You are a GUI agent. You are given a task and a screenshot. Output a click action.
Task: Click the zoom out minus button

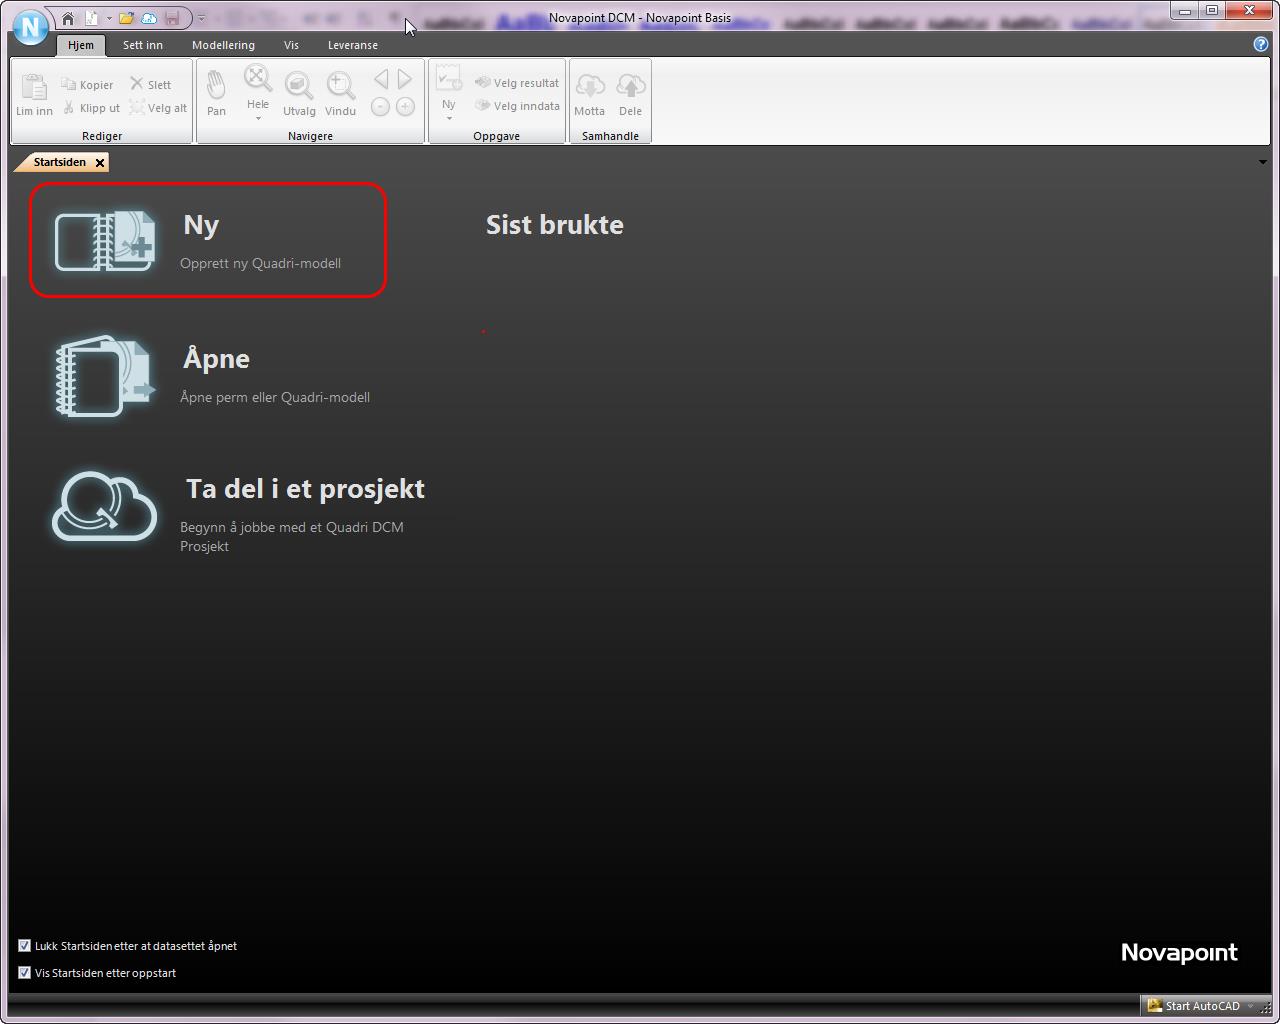pos(380,106)
